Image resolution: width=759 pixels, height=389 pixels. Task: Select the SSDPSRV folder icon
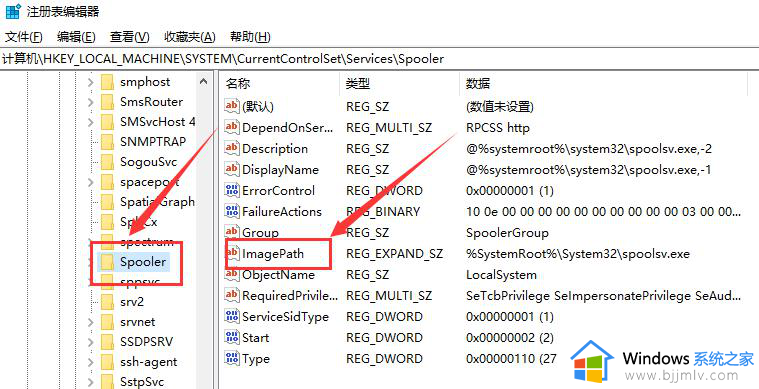(107, 342)
